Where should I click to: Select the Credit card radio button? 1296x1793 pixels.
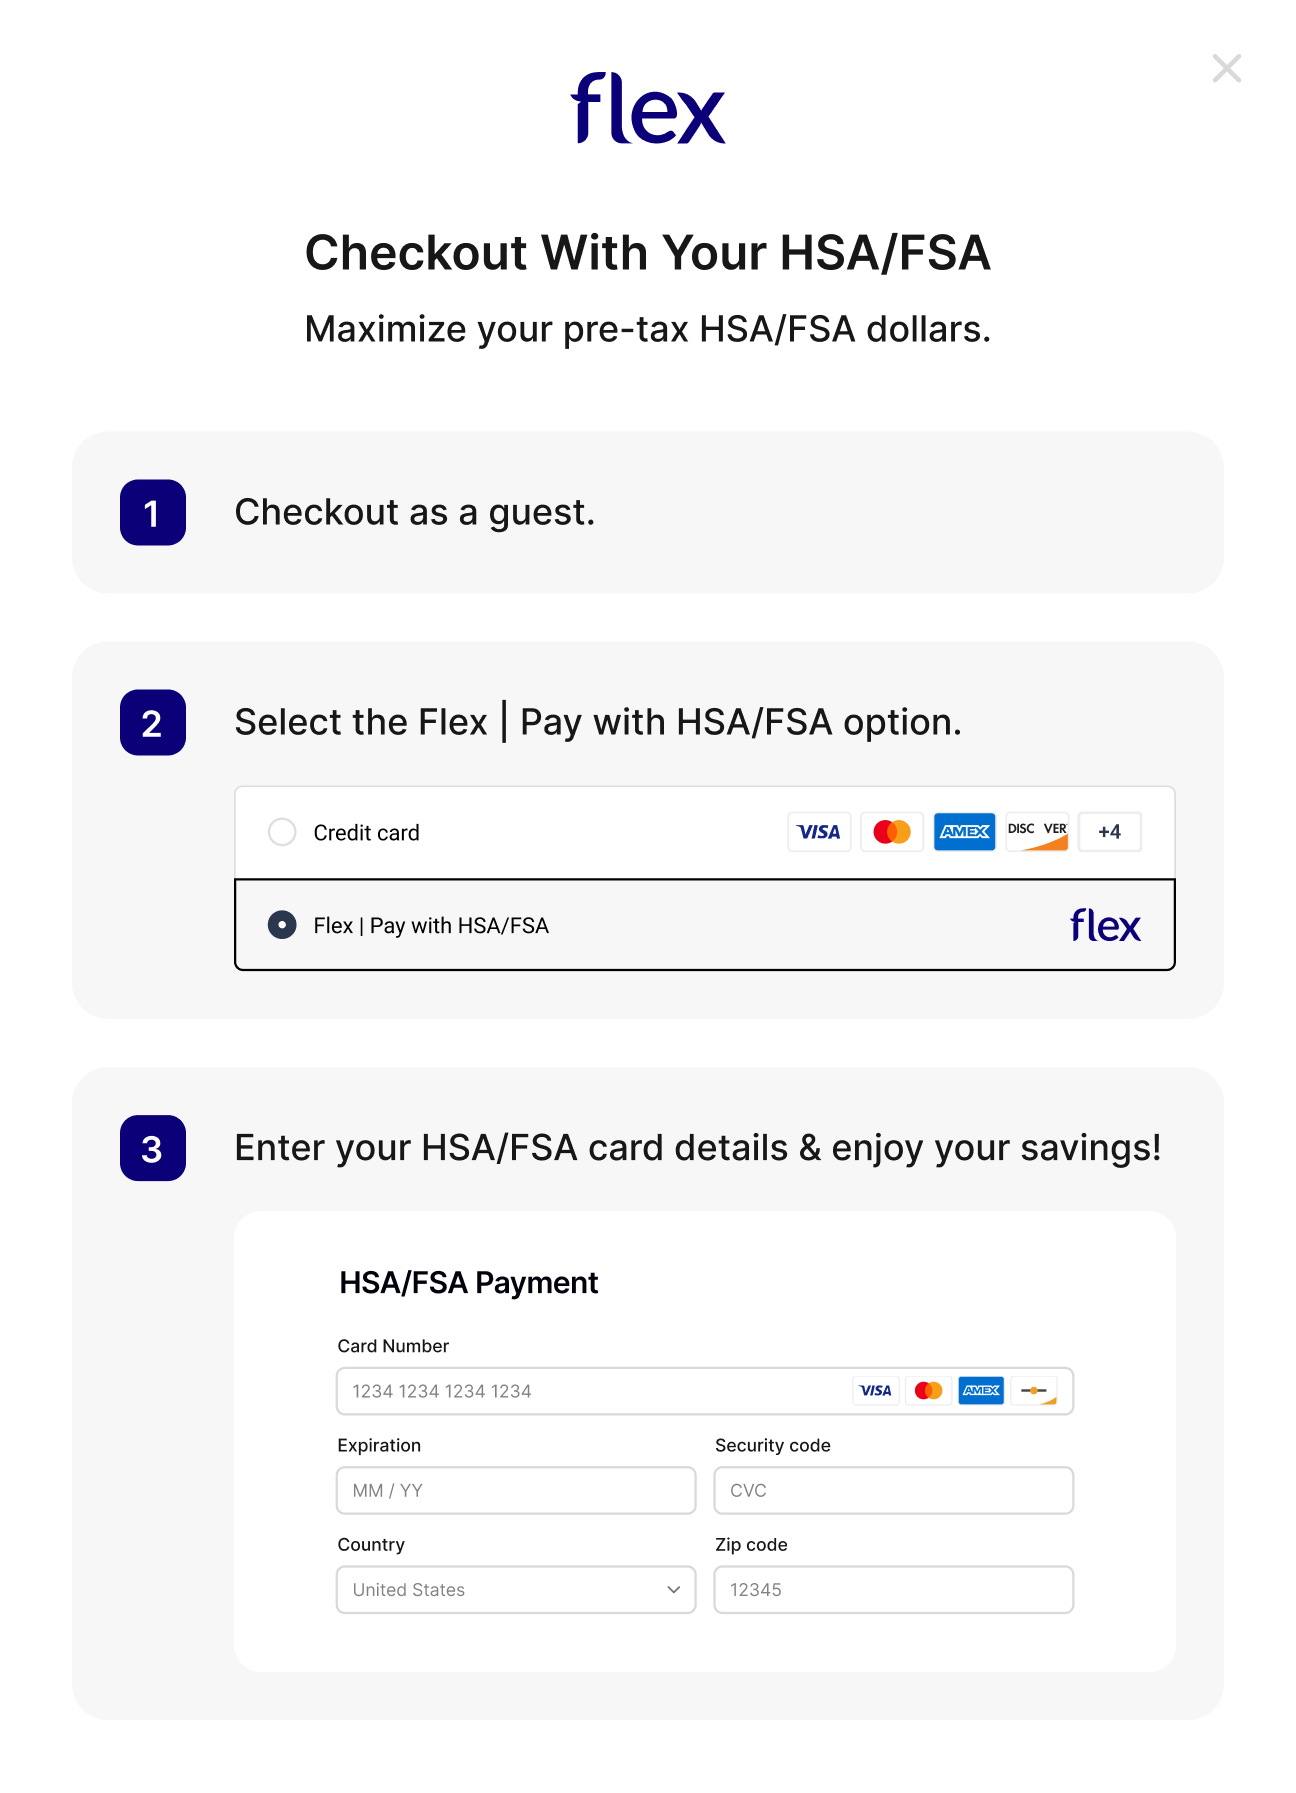coord(282,832)
